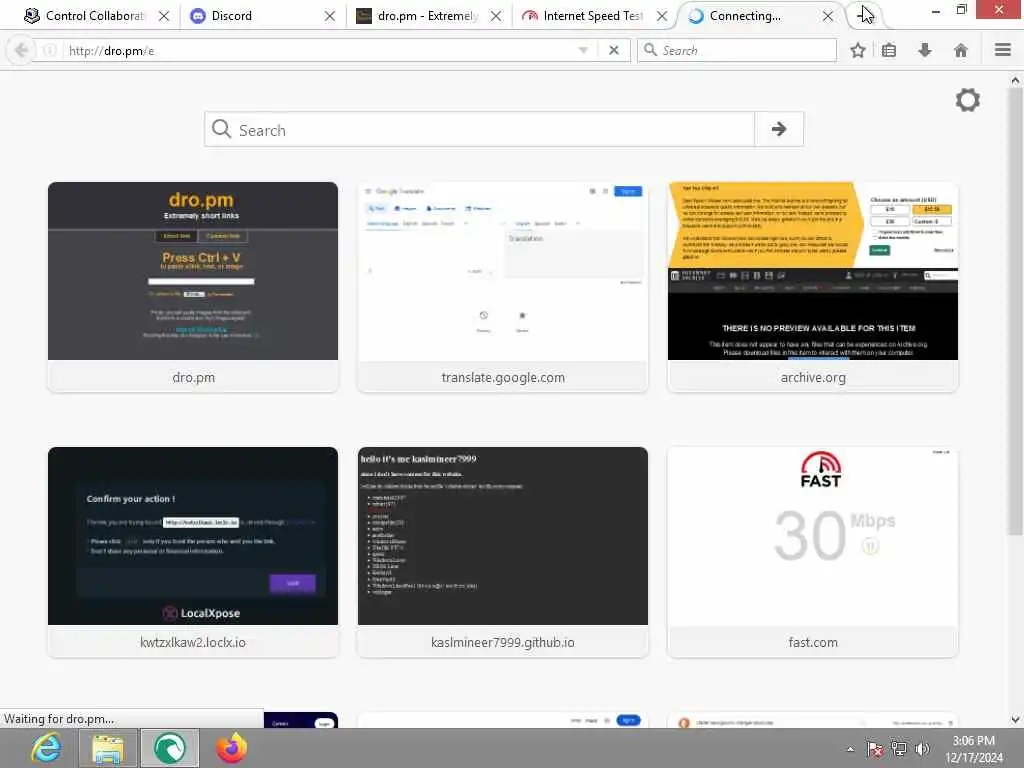
Task: Open the kwtzxlkaw2.loclx.io tile
Action: (193, 552)
